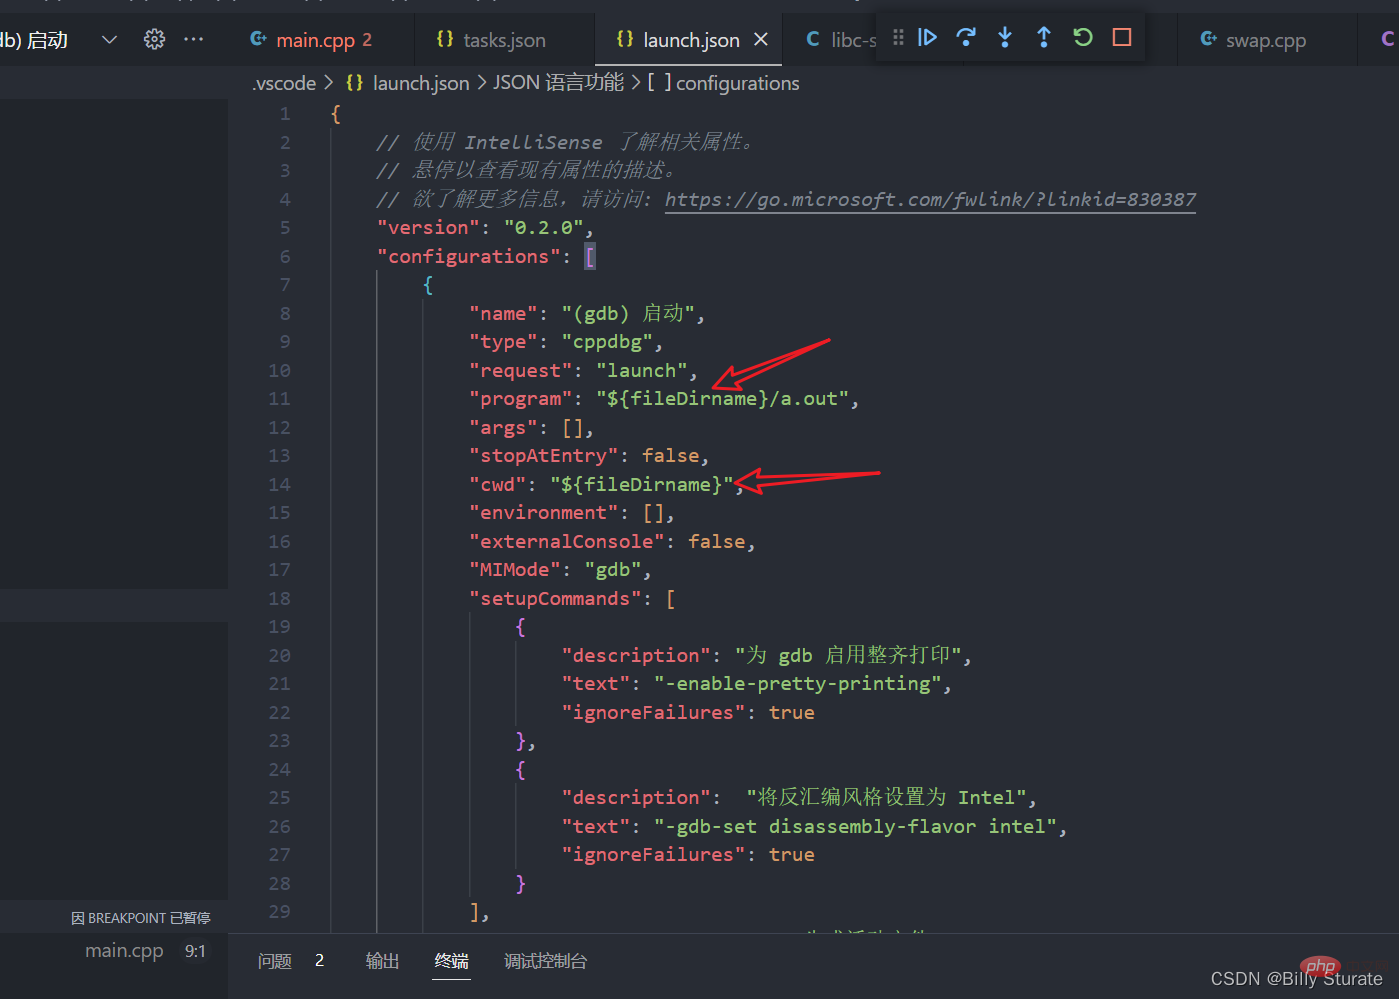This screenshot has height=999, width=1399.
Task: Grab the debug toolbar drag handle
Action: point(898,37)
